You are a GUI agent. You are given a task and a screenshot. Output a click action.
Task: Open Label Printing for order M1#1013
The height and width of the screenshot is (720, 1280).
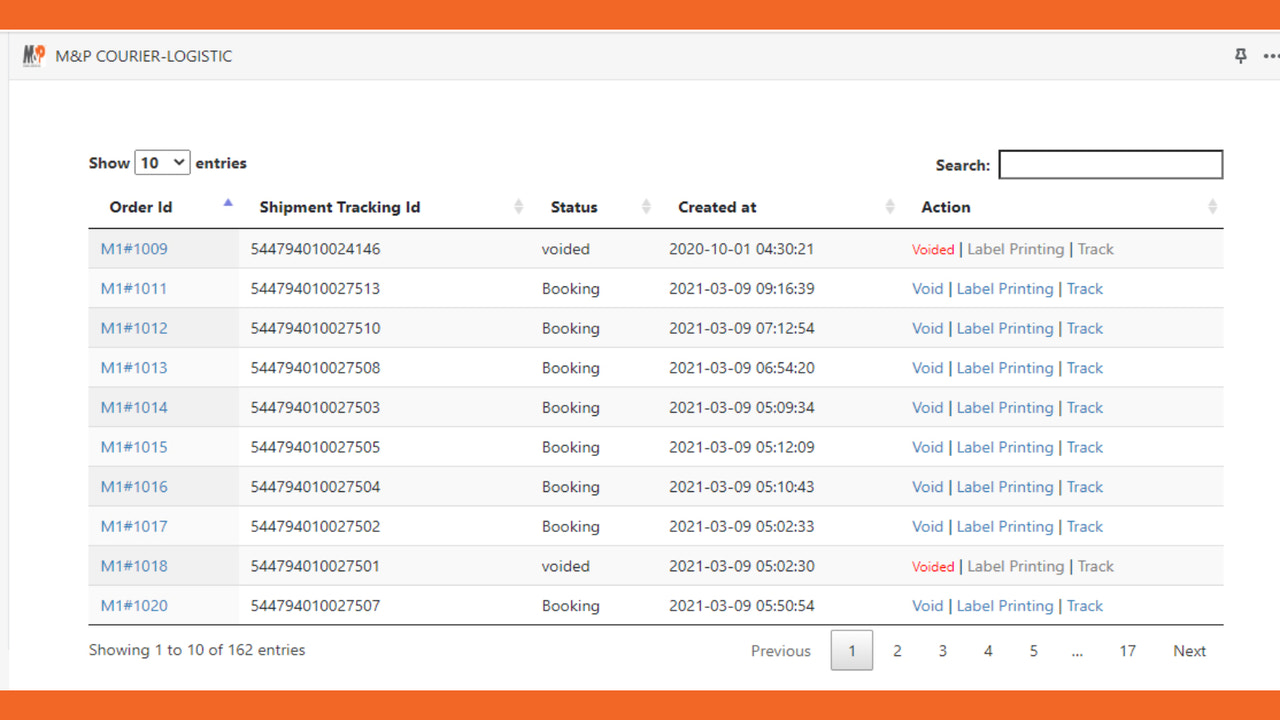1005,368
